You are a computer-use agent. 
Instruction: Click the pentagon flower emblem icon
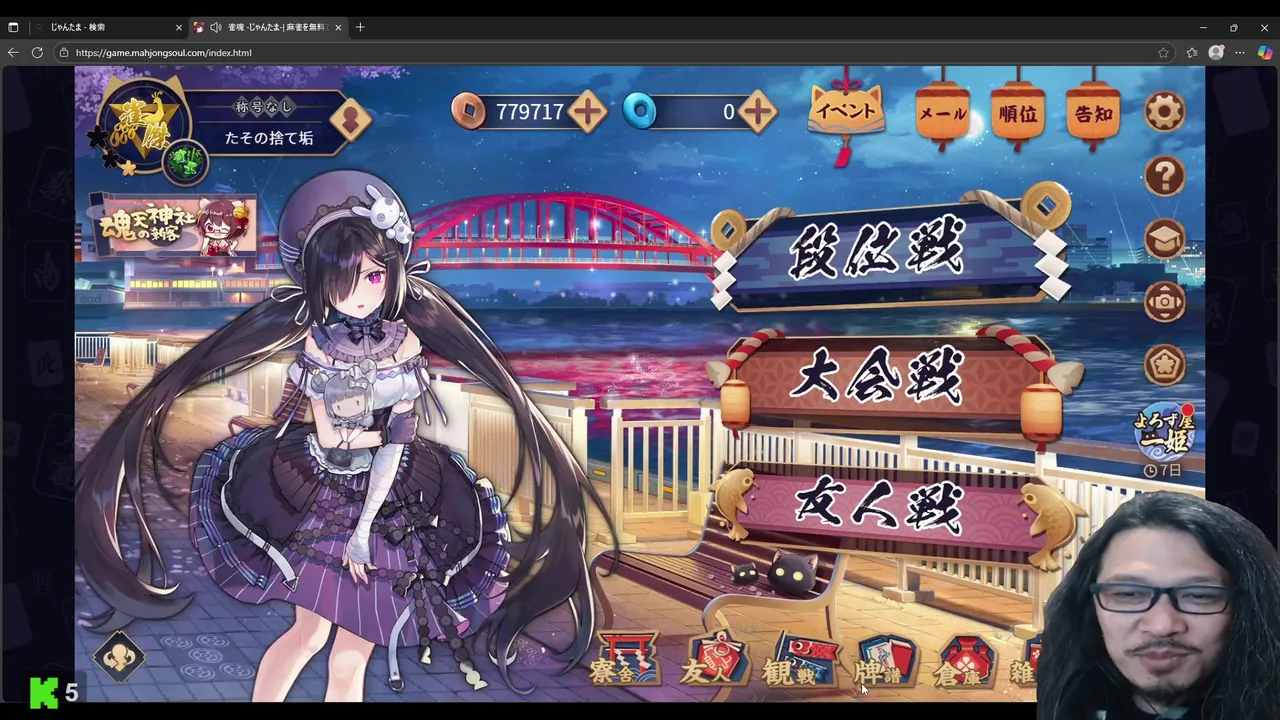point(1164,365)
